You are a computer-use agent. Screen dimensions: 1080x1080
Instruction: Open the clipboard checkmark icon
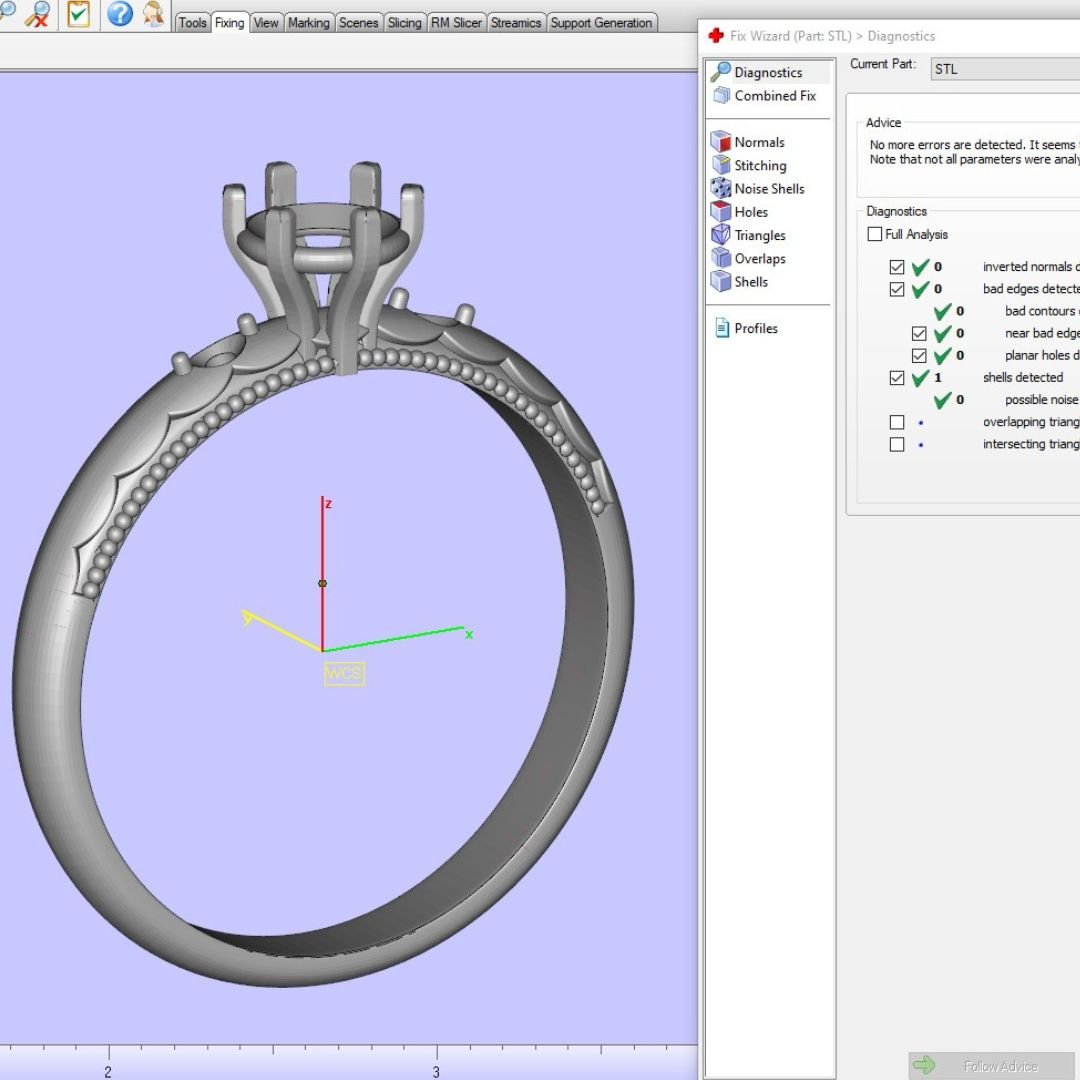pyautogui.click(x=79, y=14)
